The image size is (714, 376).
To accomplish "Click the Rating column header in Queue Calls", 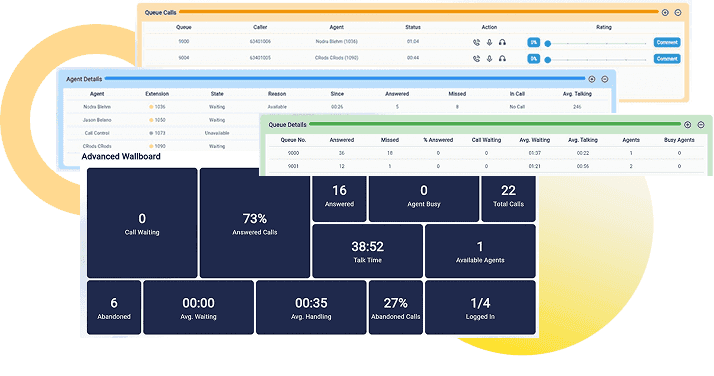I will tap(604, 27).
